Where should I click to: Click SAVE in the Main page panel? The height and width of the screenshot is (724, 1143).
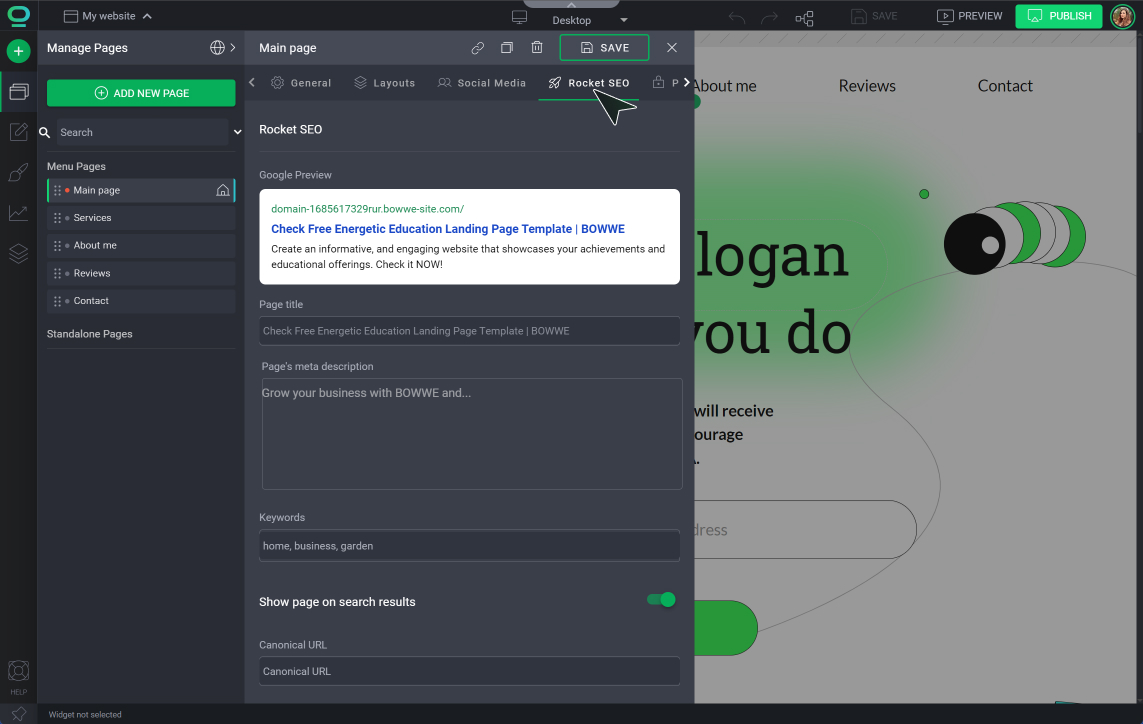point(604,48)
